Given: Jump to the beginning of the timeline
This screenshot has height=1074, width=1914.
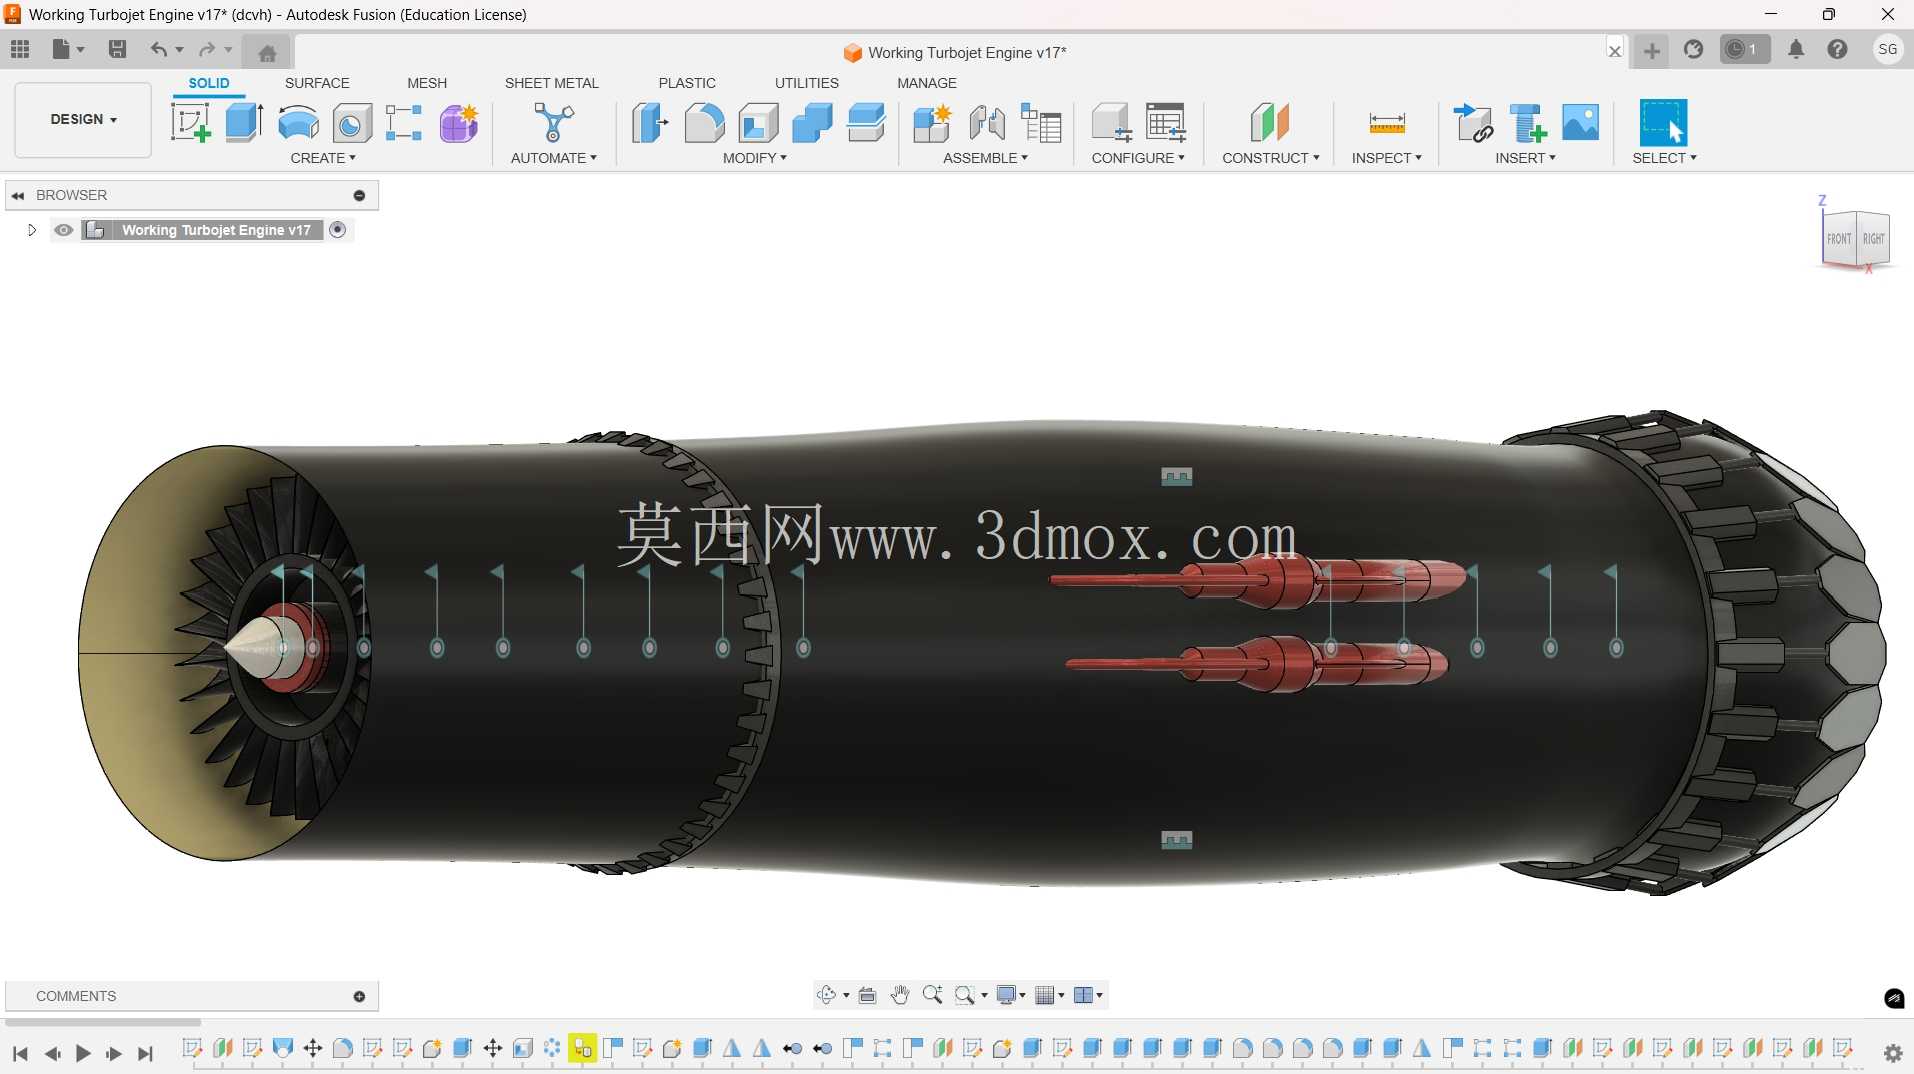Looking at the screenshot, I should pos(20,1053).
